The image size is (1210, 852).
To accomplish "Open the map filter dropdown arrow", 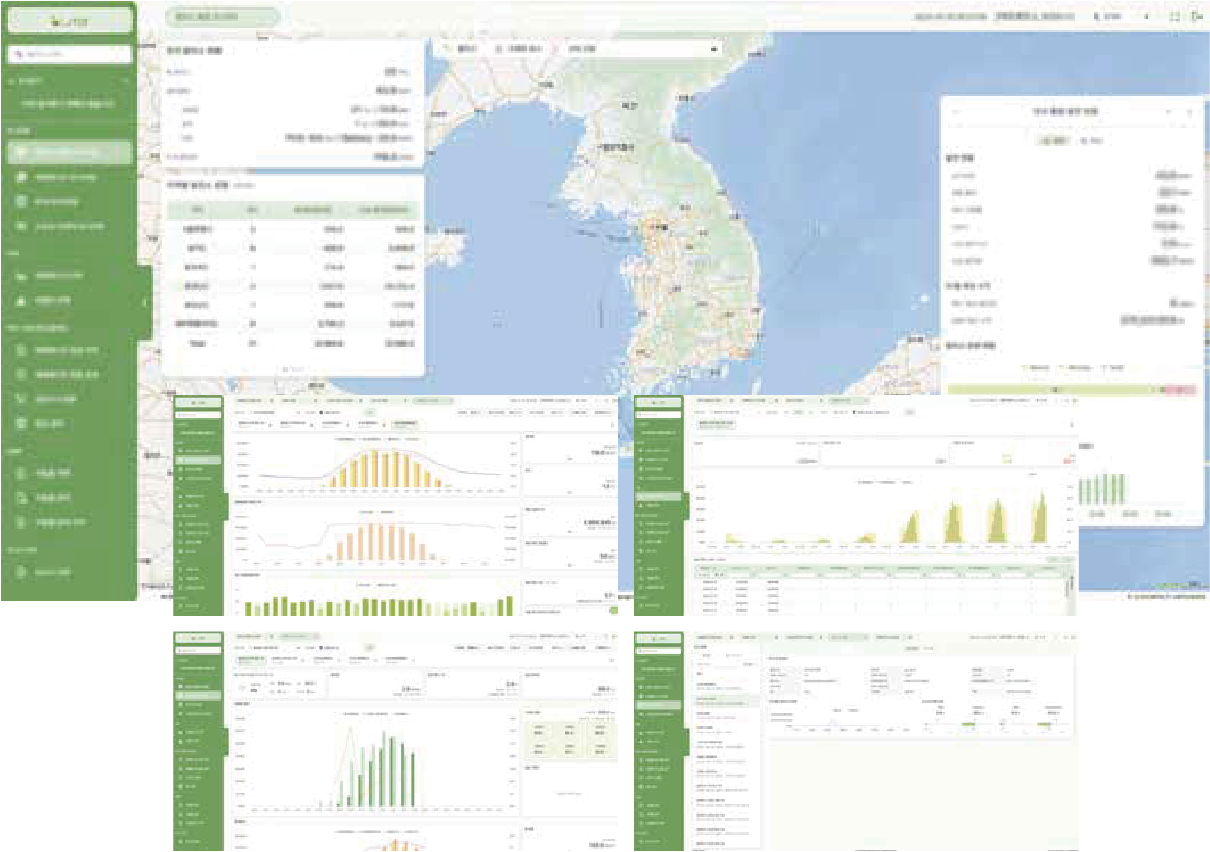I will click(x=714, y=48).
